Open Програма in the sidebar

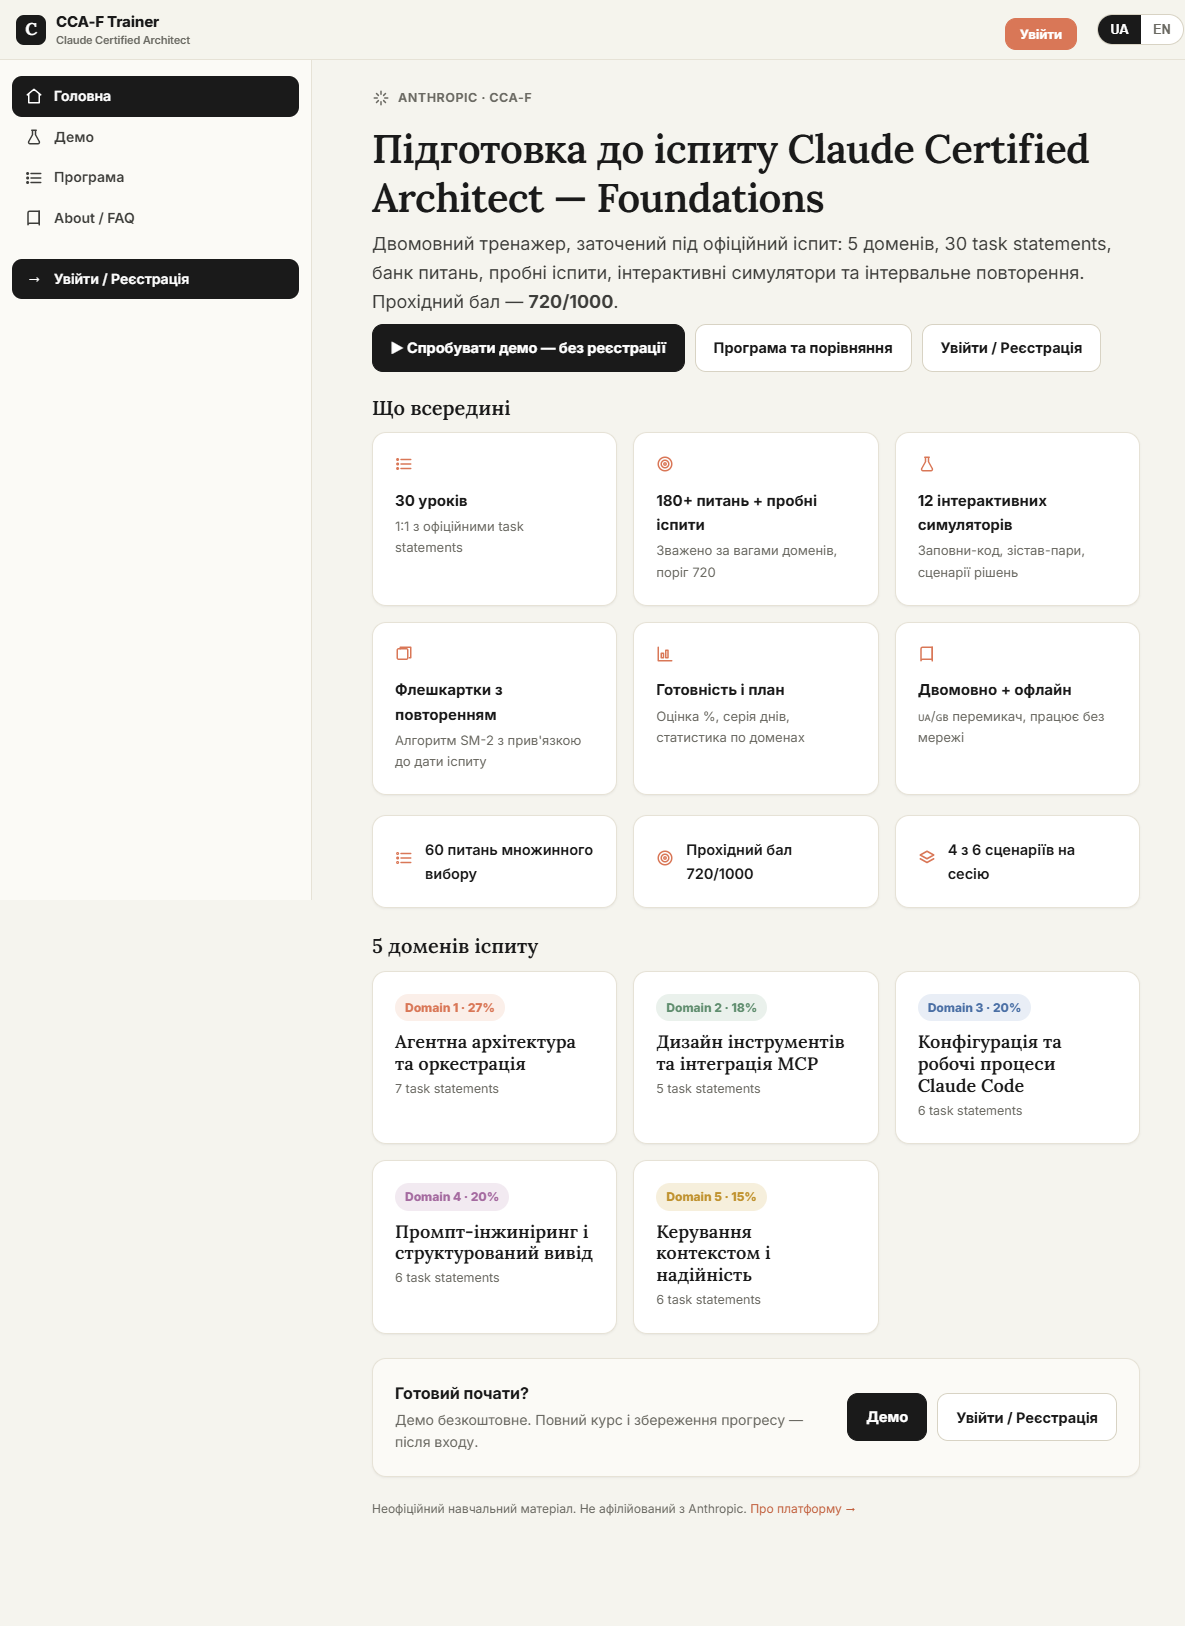click(x=155, y=177)
